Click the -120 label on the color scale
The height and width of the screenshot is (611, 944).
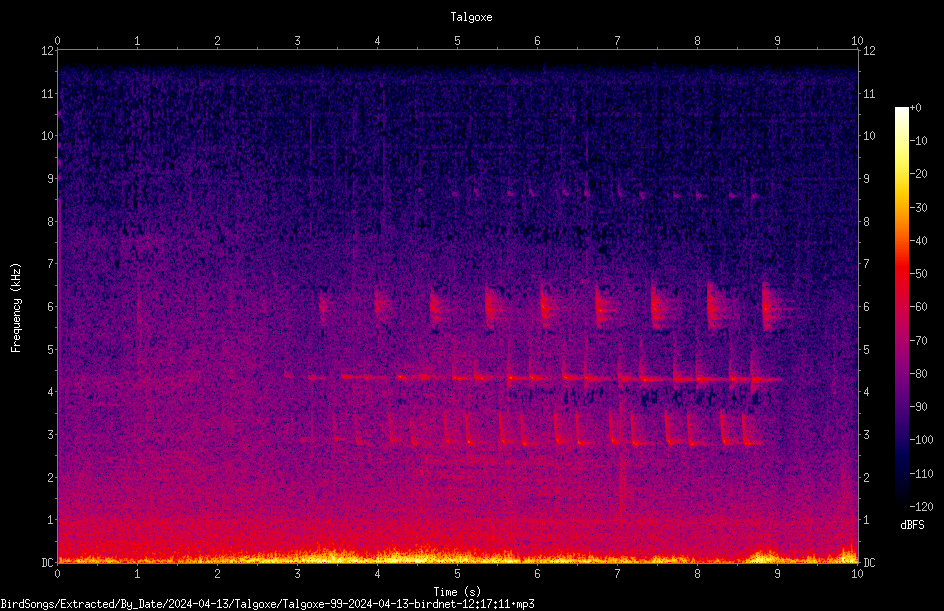pyautogui.click(x=921, y=506)
